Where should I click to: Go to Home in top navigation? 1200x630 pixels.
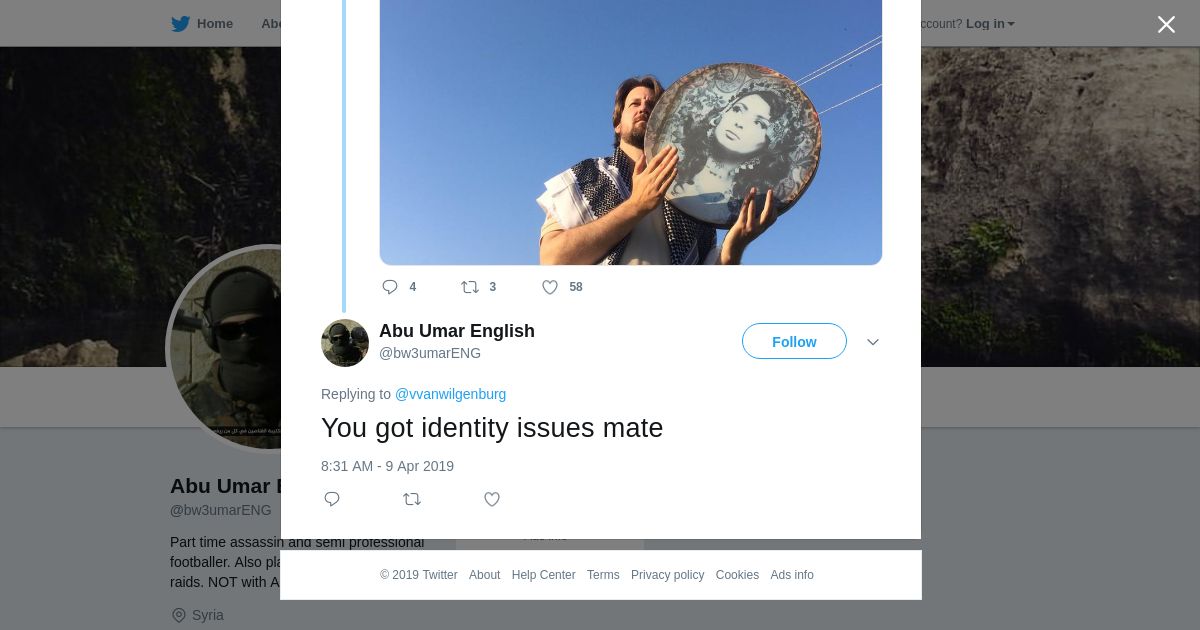point(215,24)
